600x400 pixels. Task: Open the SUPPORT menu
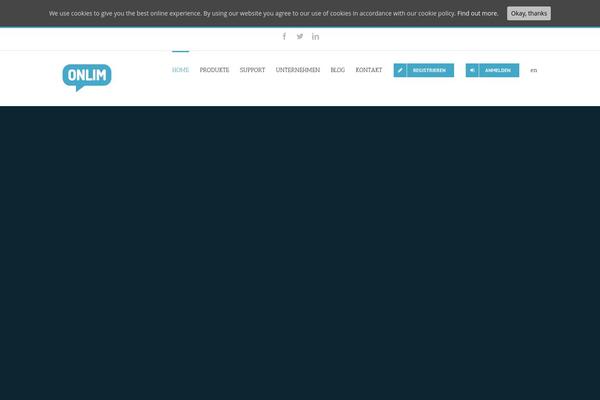click(252, 70)
